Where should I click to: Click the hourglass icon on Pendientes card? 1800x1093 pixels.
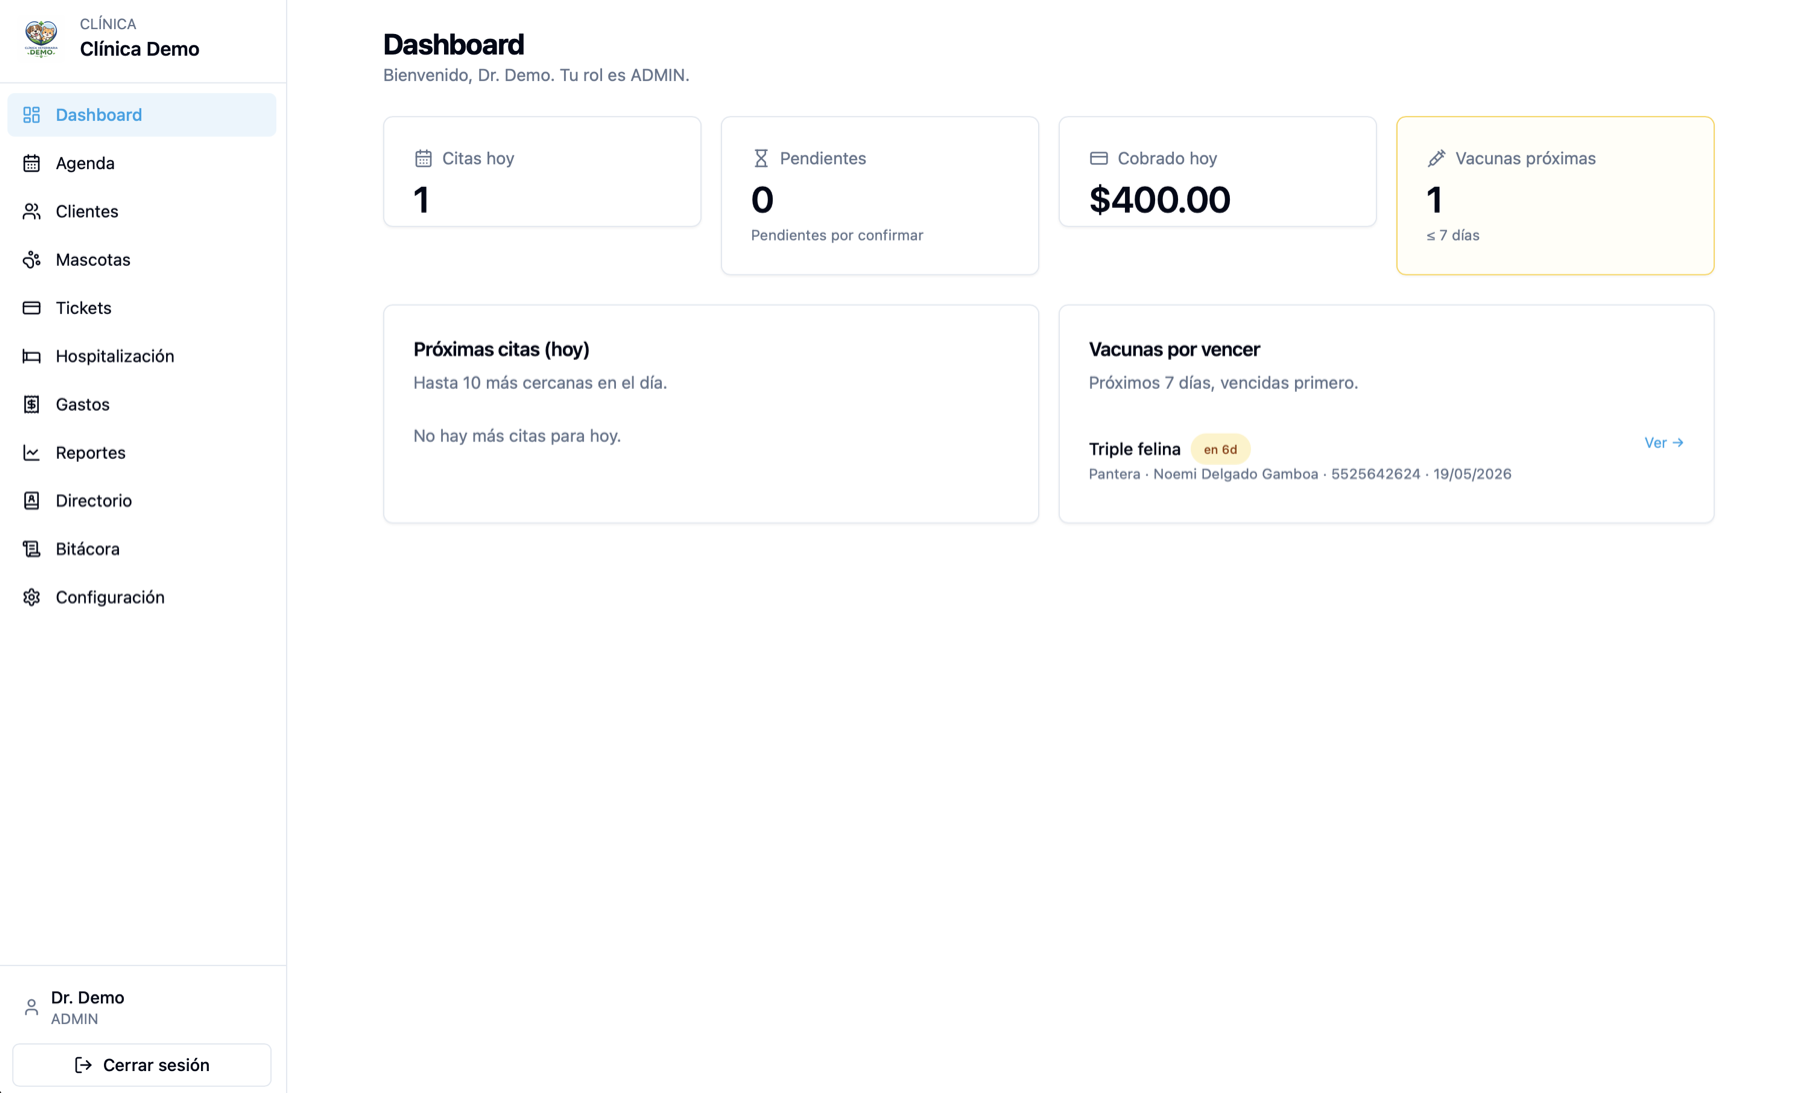pyautogui.click(x=761, y=158)
